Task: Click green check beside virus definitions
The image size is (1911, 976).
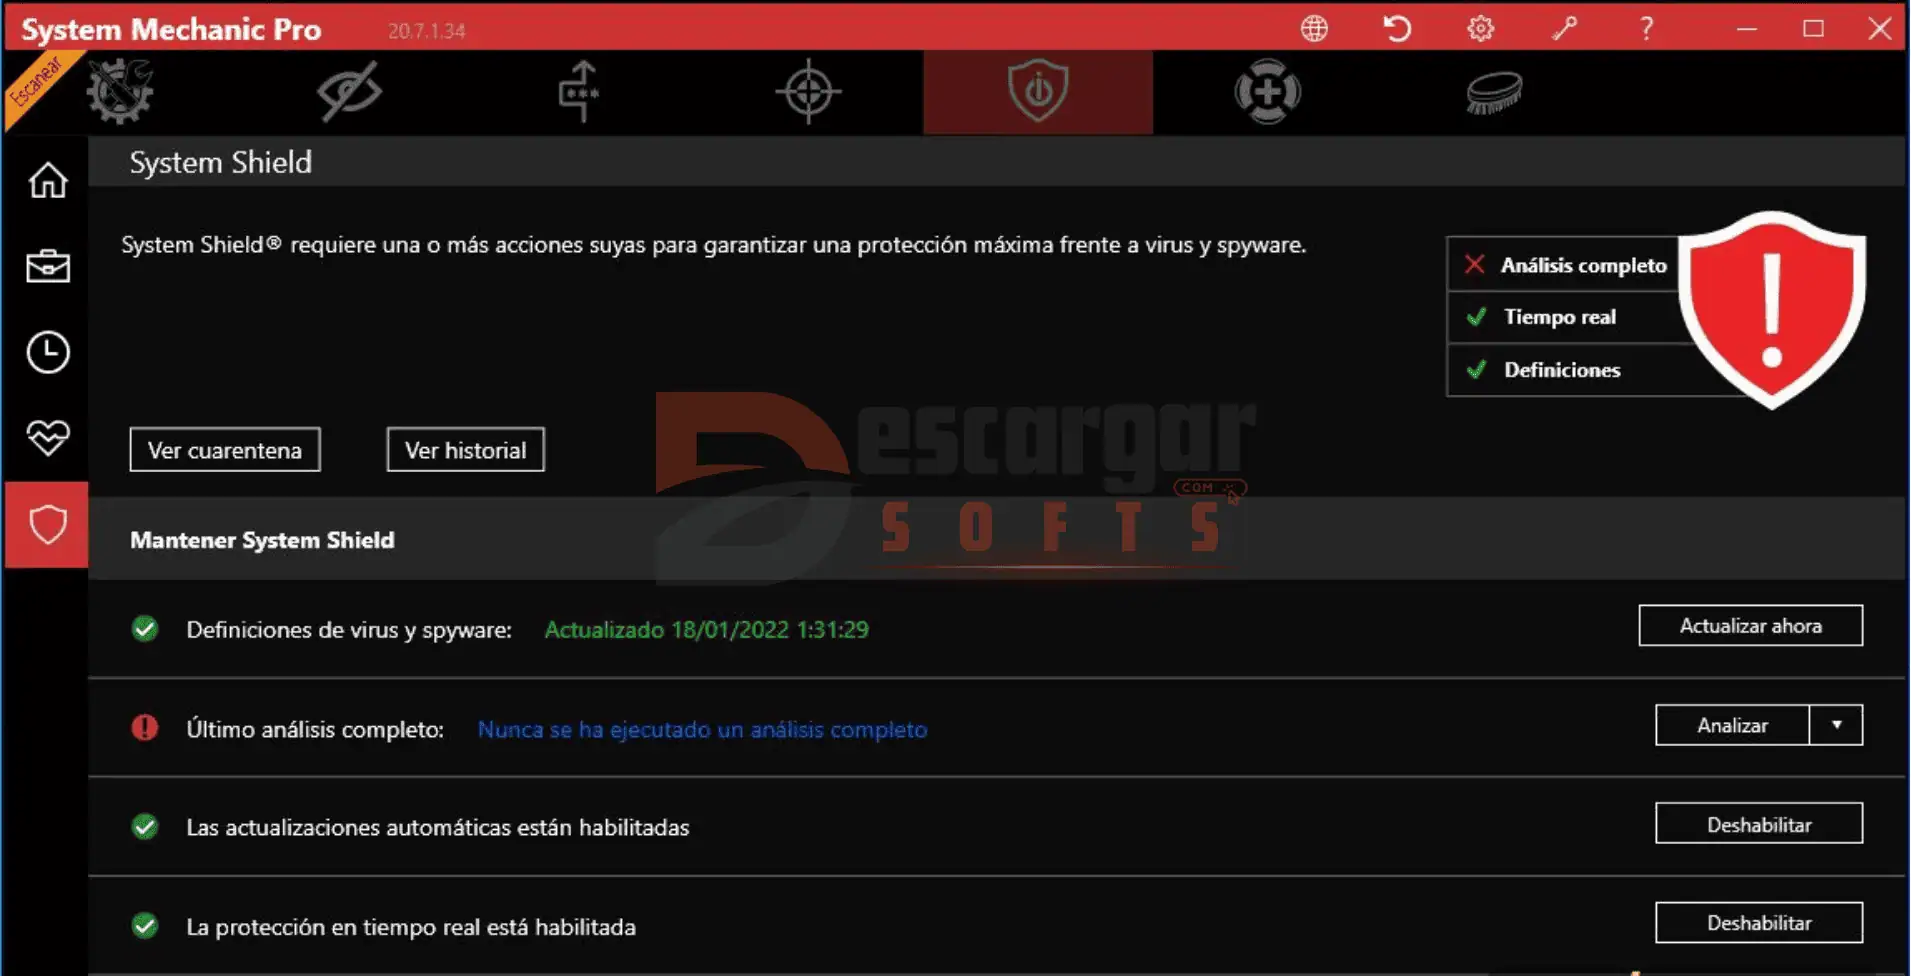Action: point(145,629)
